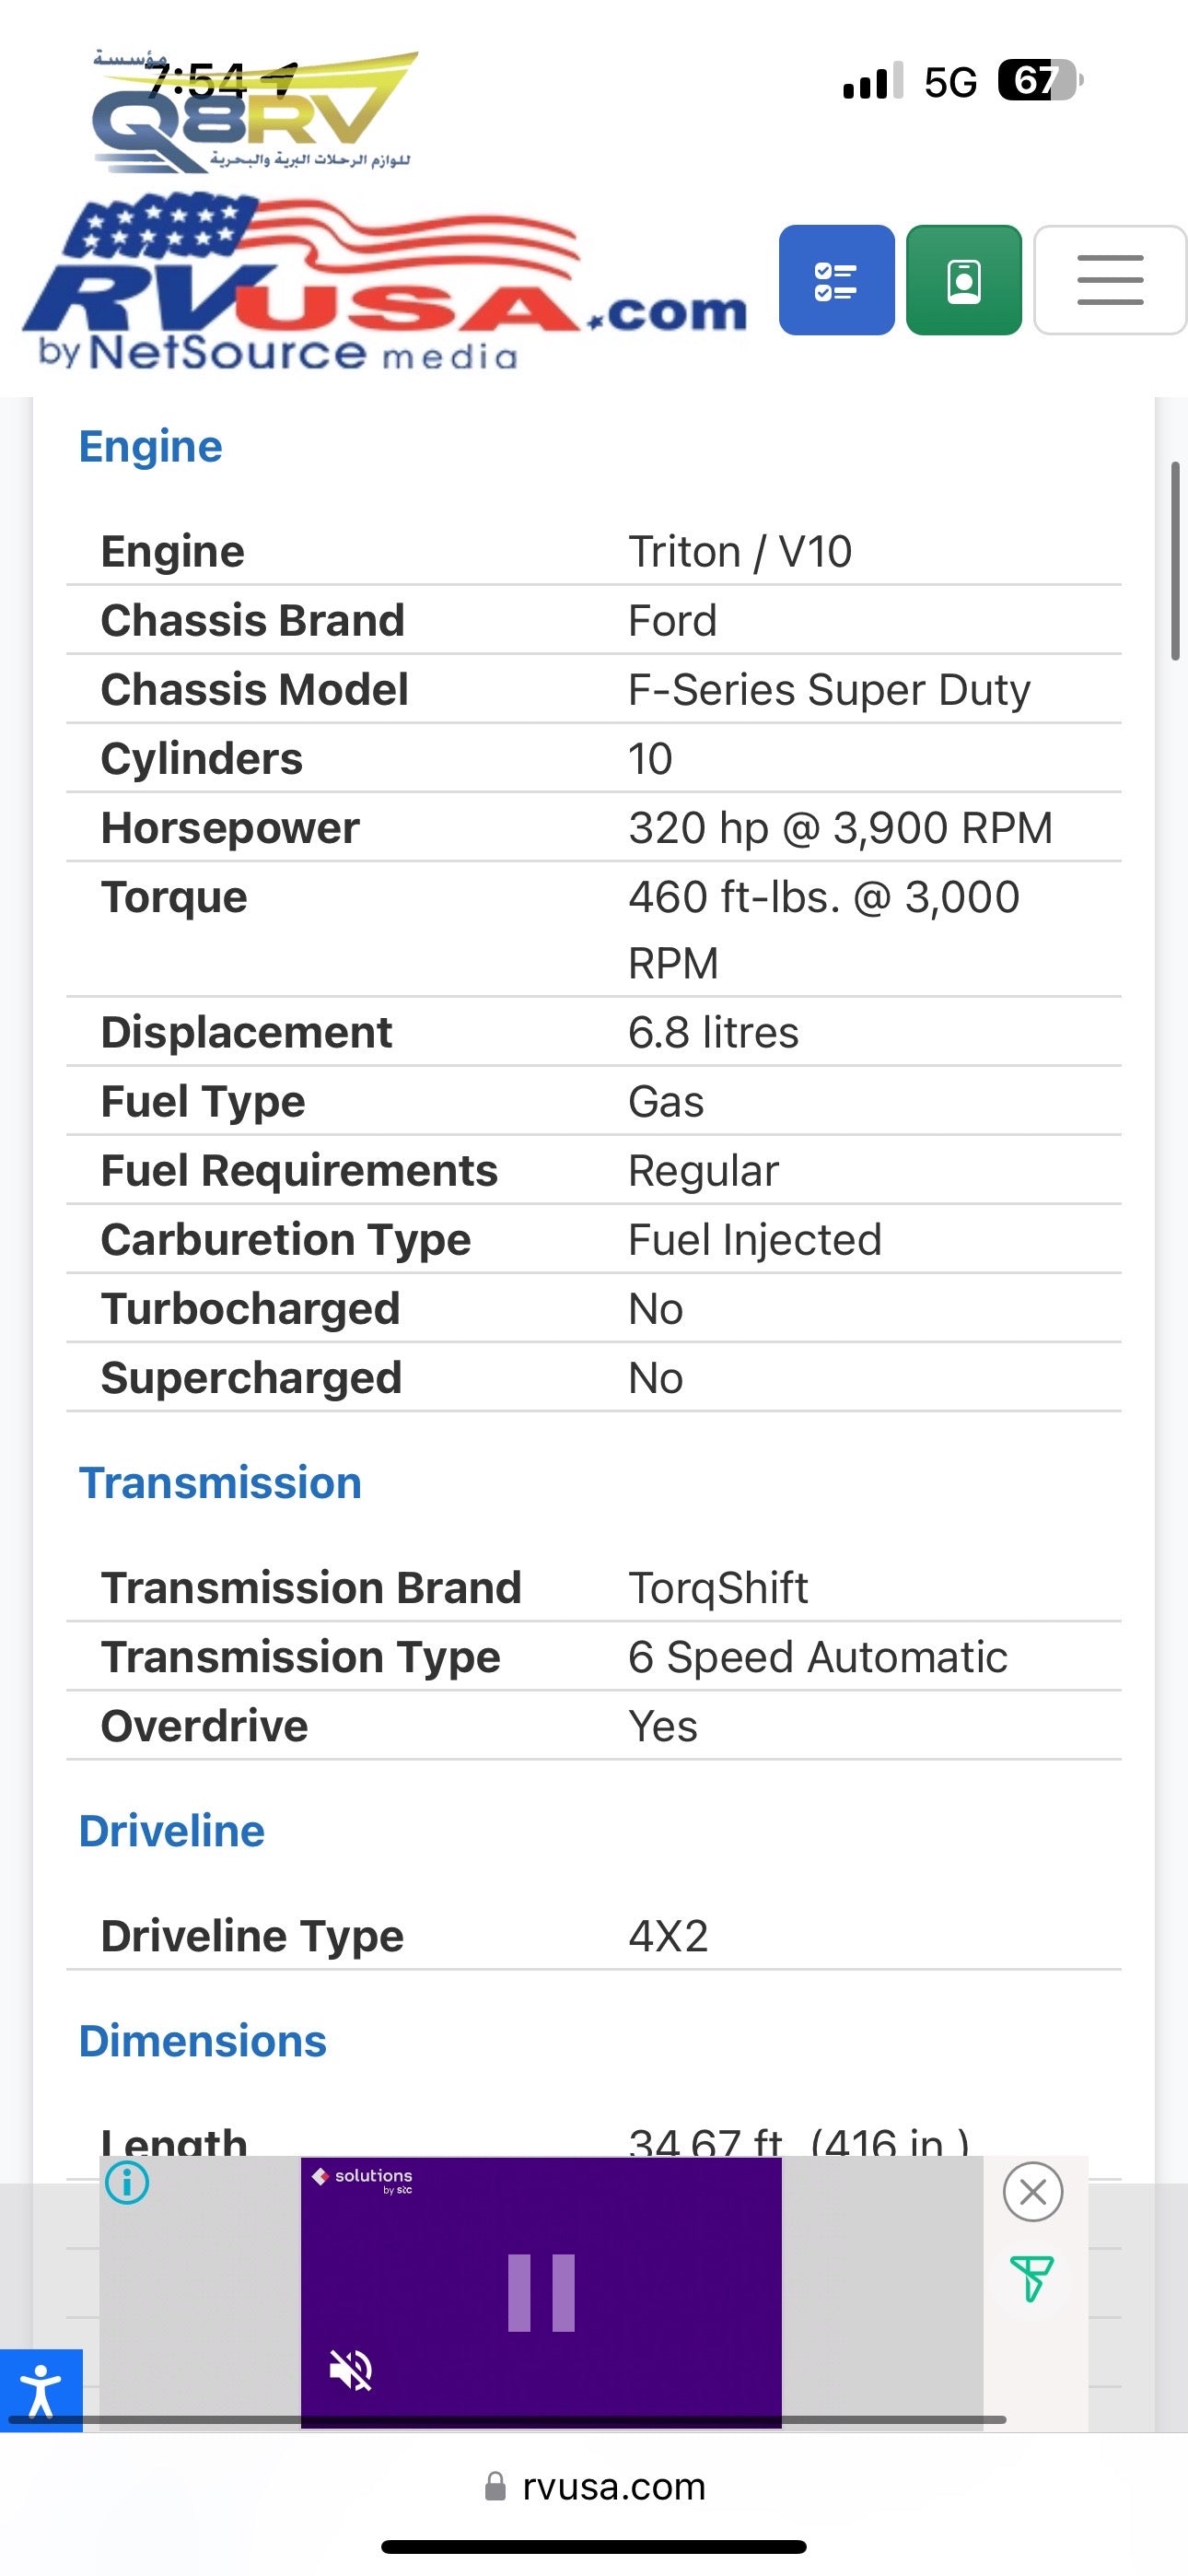The height and width of the screenshot is (2576, 1188).
Task: Unmute the ad video sound
Action: tap(351, 2369)
